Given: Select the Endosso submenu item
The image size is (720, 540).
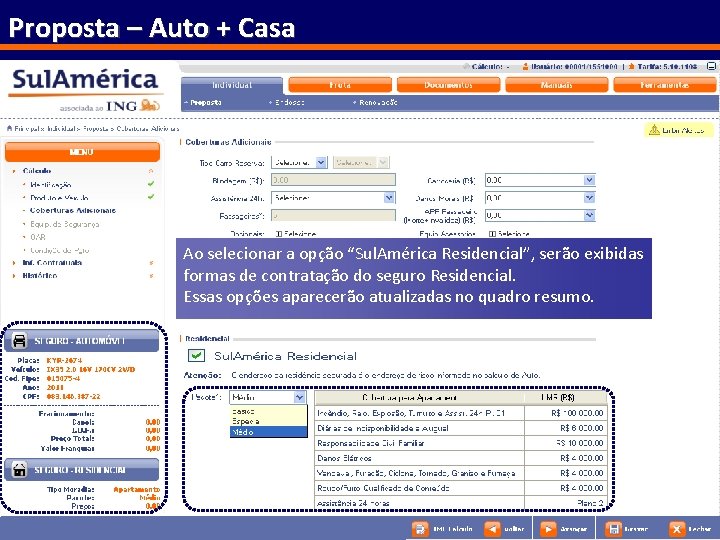Looking at the screenshot, I should [x=289, y=102].
